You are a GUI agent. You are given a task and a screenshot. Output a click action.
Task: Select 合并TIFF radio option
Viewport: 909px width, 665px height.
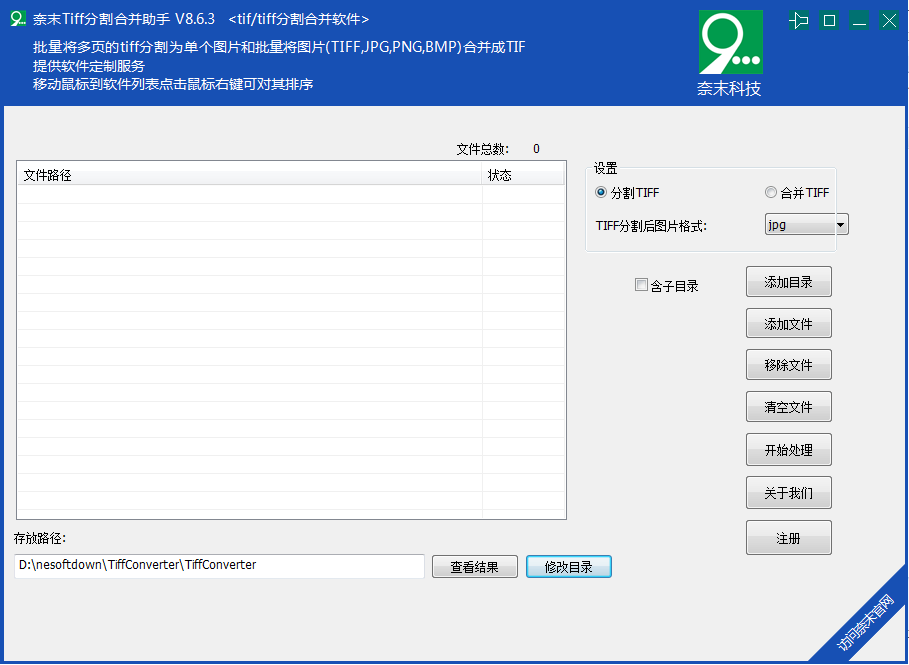(771, 192)
